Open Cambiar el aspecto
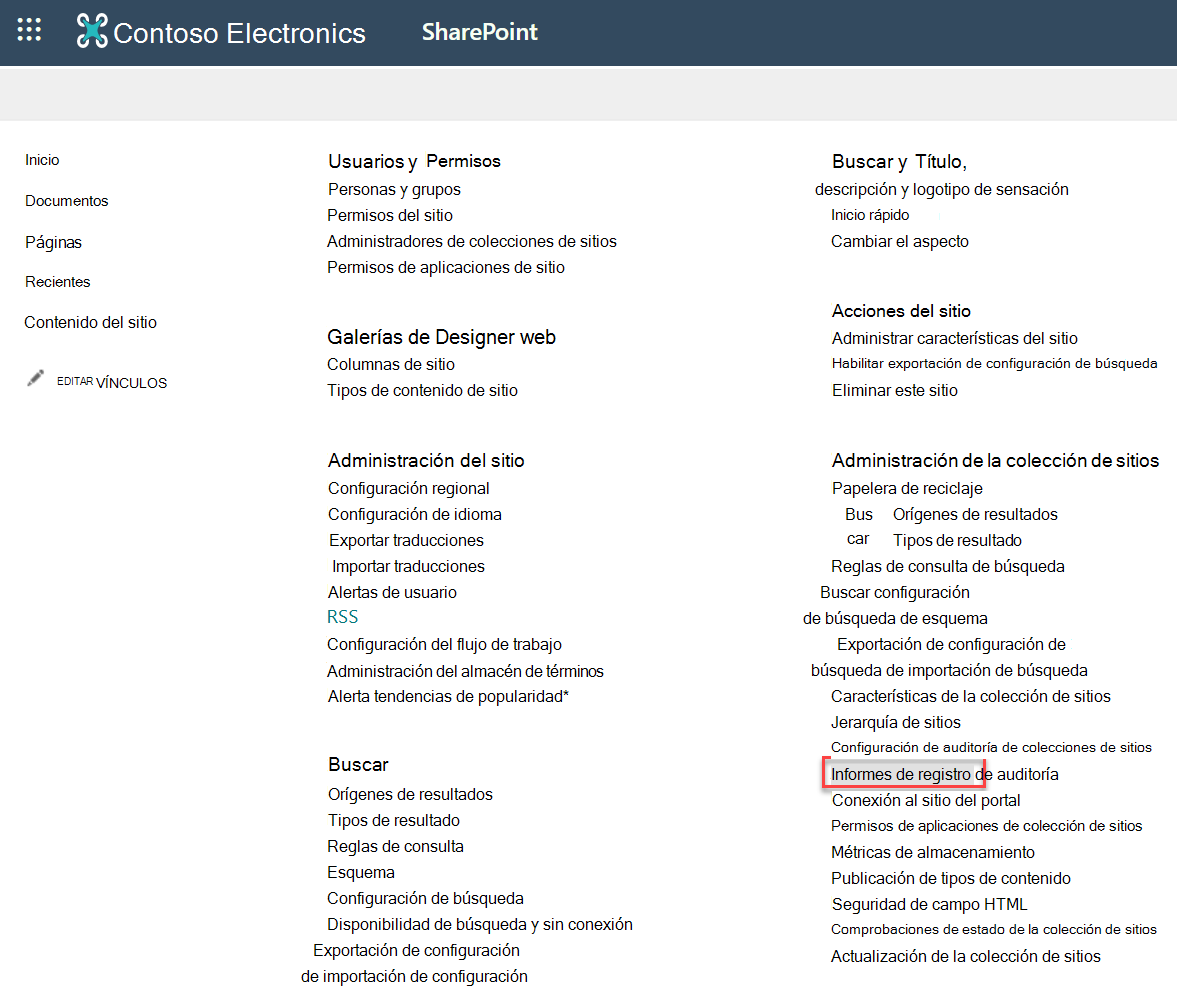1177x992 pixels. 900,242
